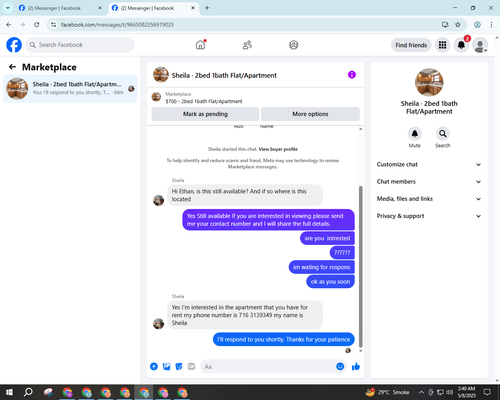
Task: Open the taskbar clock and date
Action: coord(466,392)
